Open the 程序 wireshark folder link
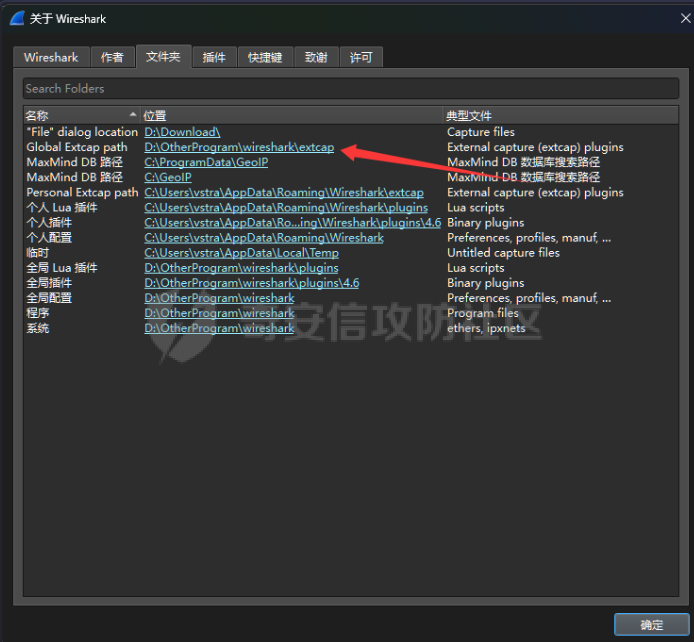 pyautogui.click(x=219, y=313)
